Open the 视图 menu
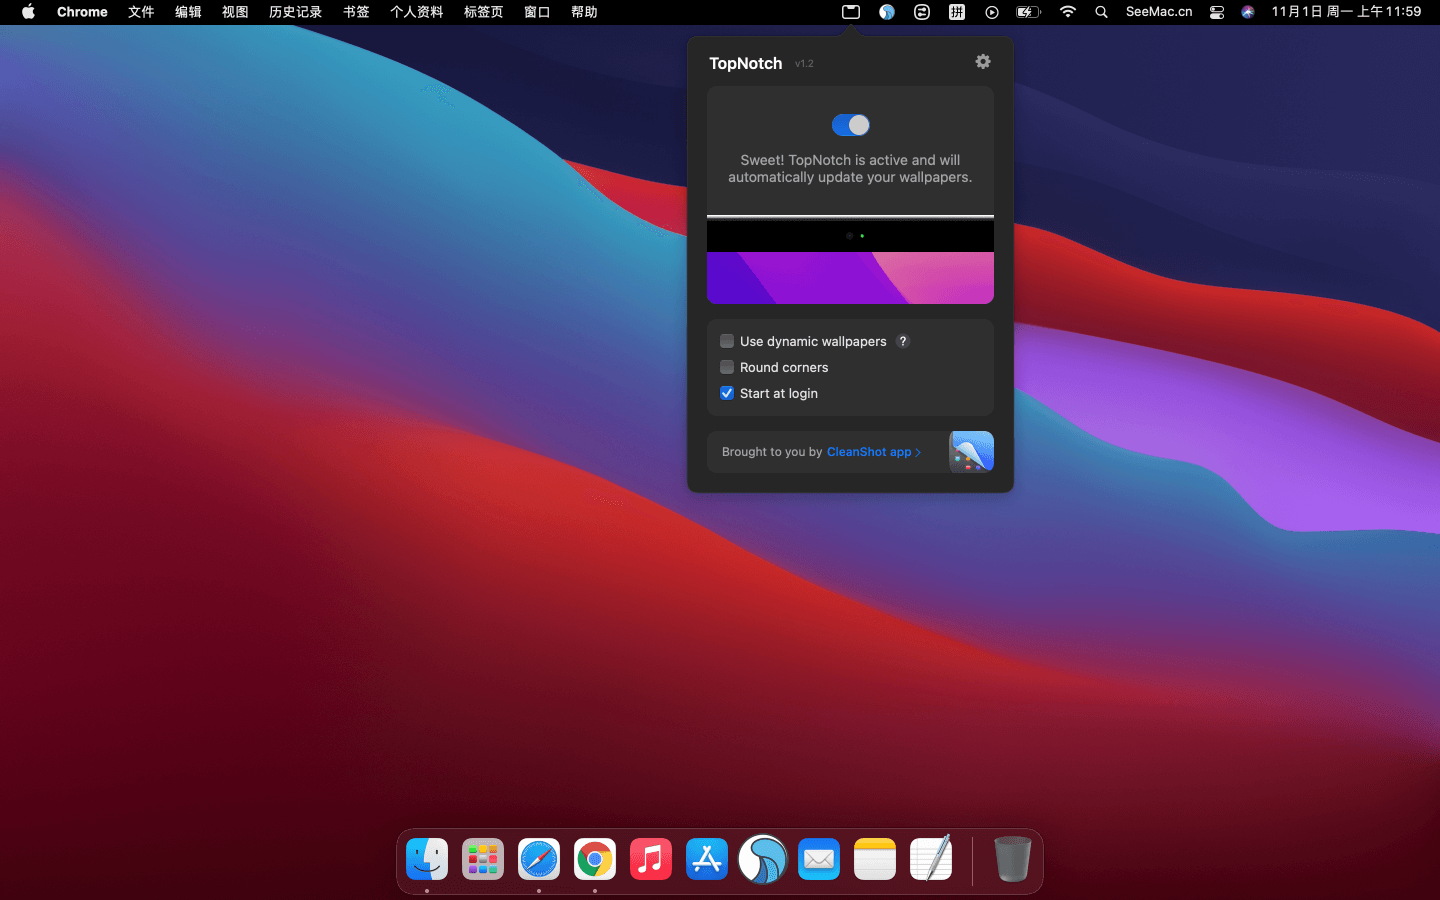The width and height of the screenshot is (1440, 900). coord(235,12)
